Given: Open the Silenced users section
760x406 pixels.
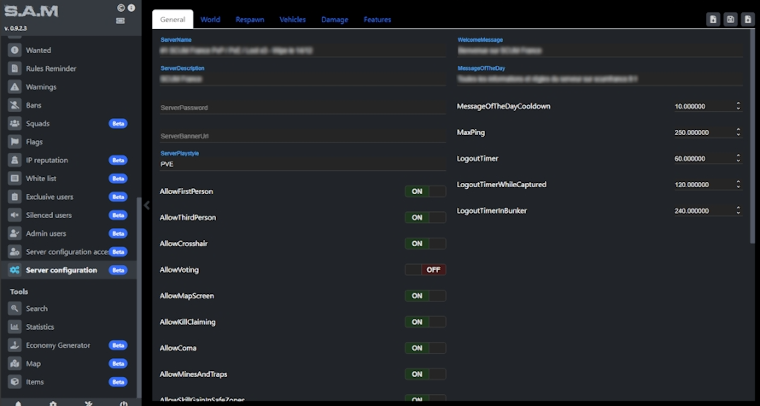Looking at the screenshot, I should (x=68, y=215).
